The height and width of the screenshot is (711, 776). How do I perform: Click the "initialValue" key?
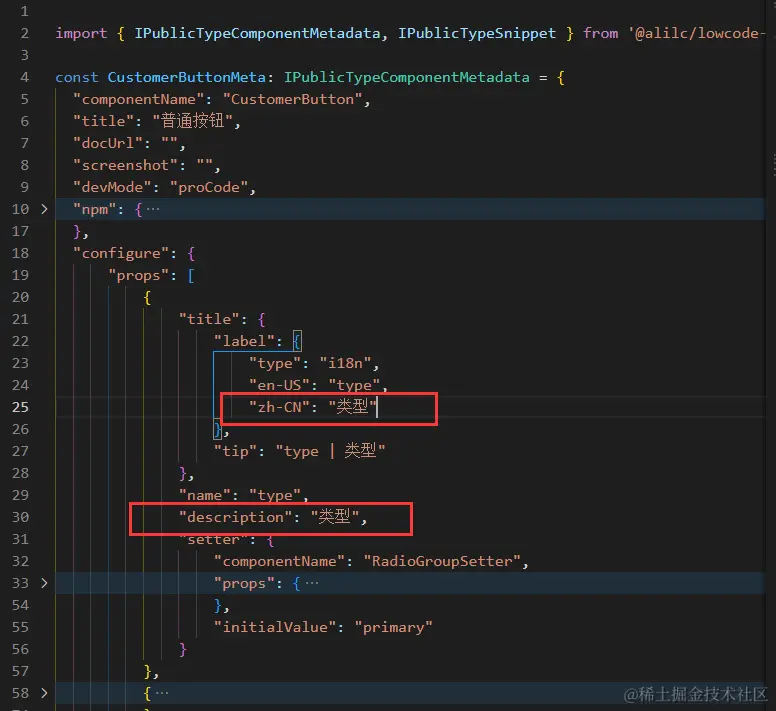coord(275,627)
